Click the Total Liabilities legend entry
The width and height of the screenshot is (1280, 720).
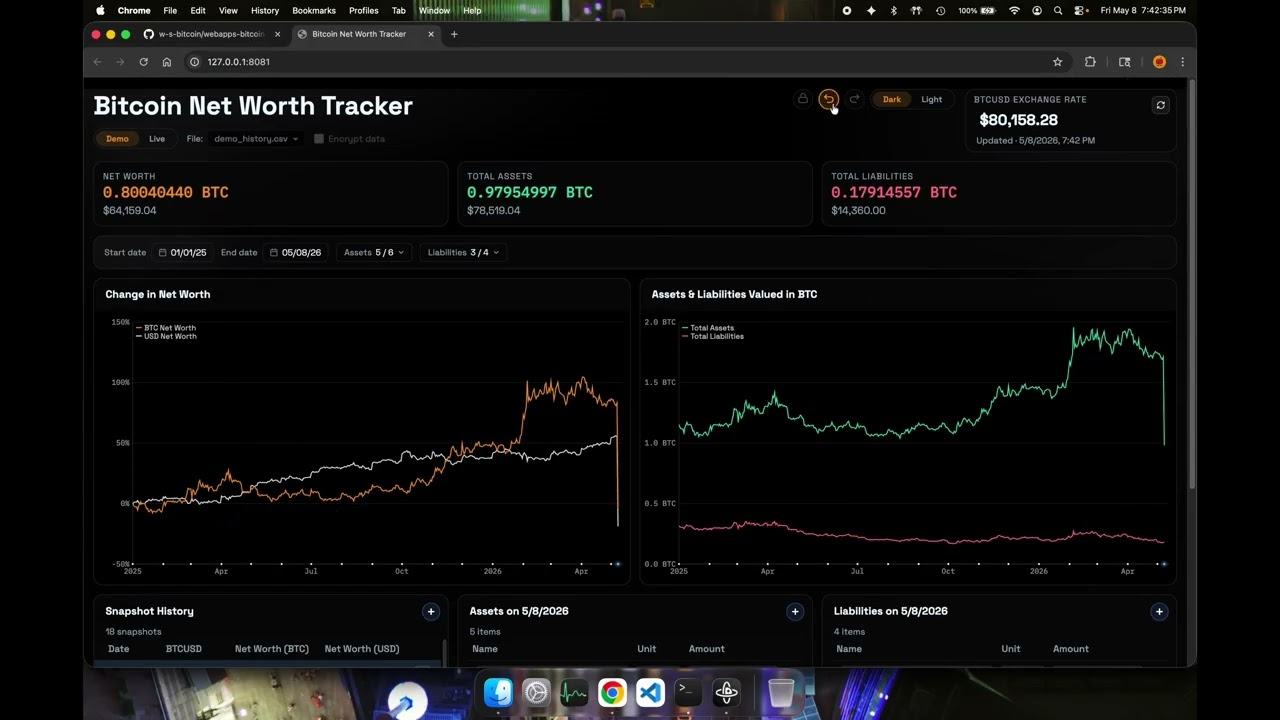tap(712, 336)
